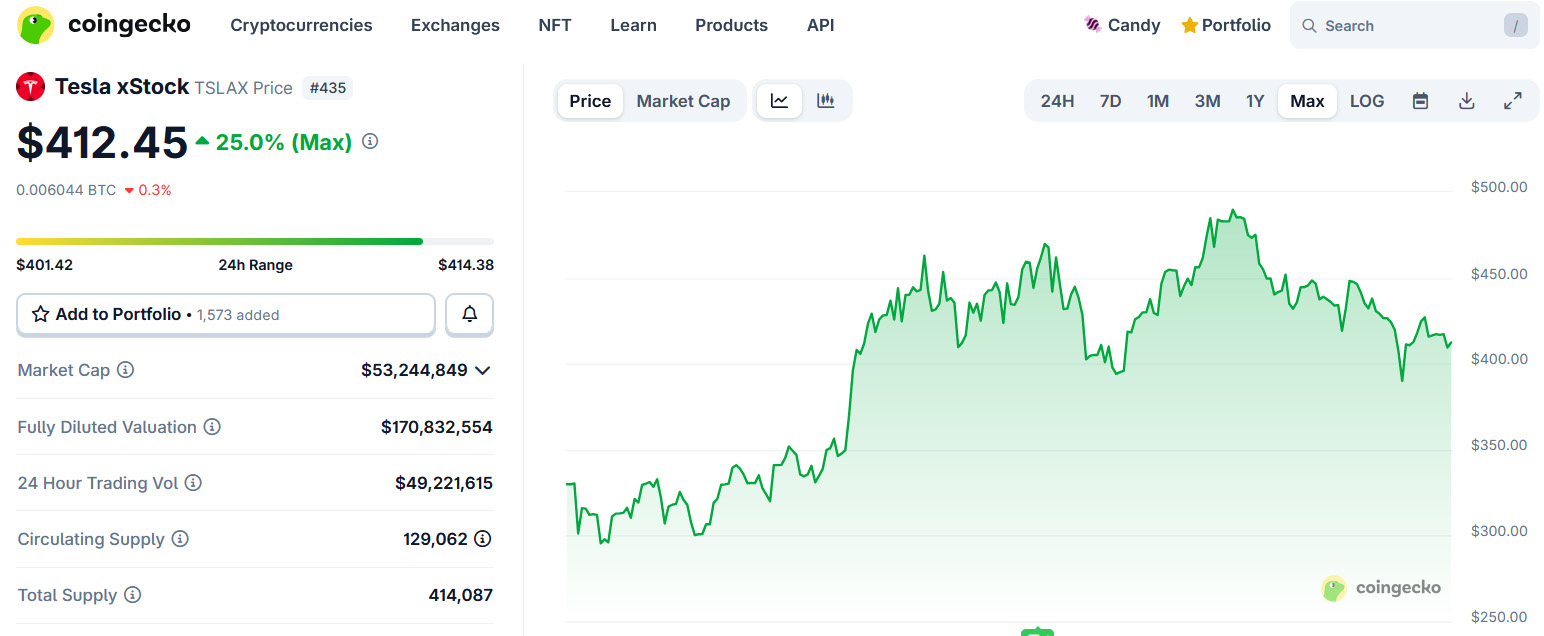
Task: Click Add to Portfolio button
Action: coord(226,314)
